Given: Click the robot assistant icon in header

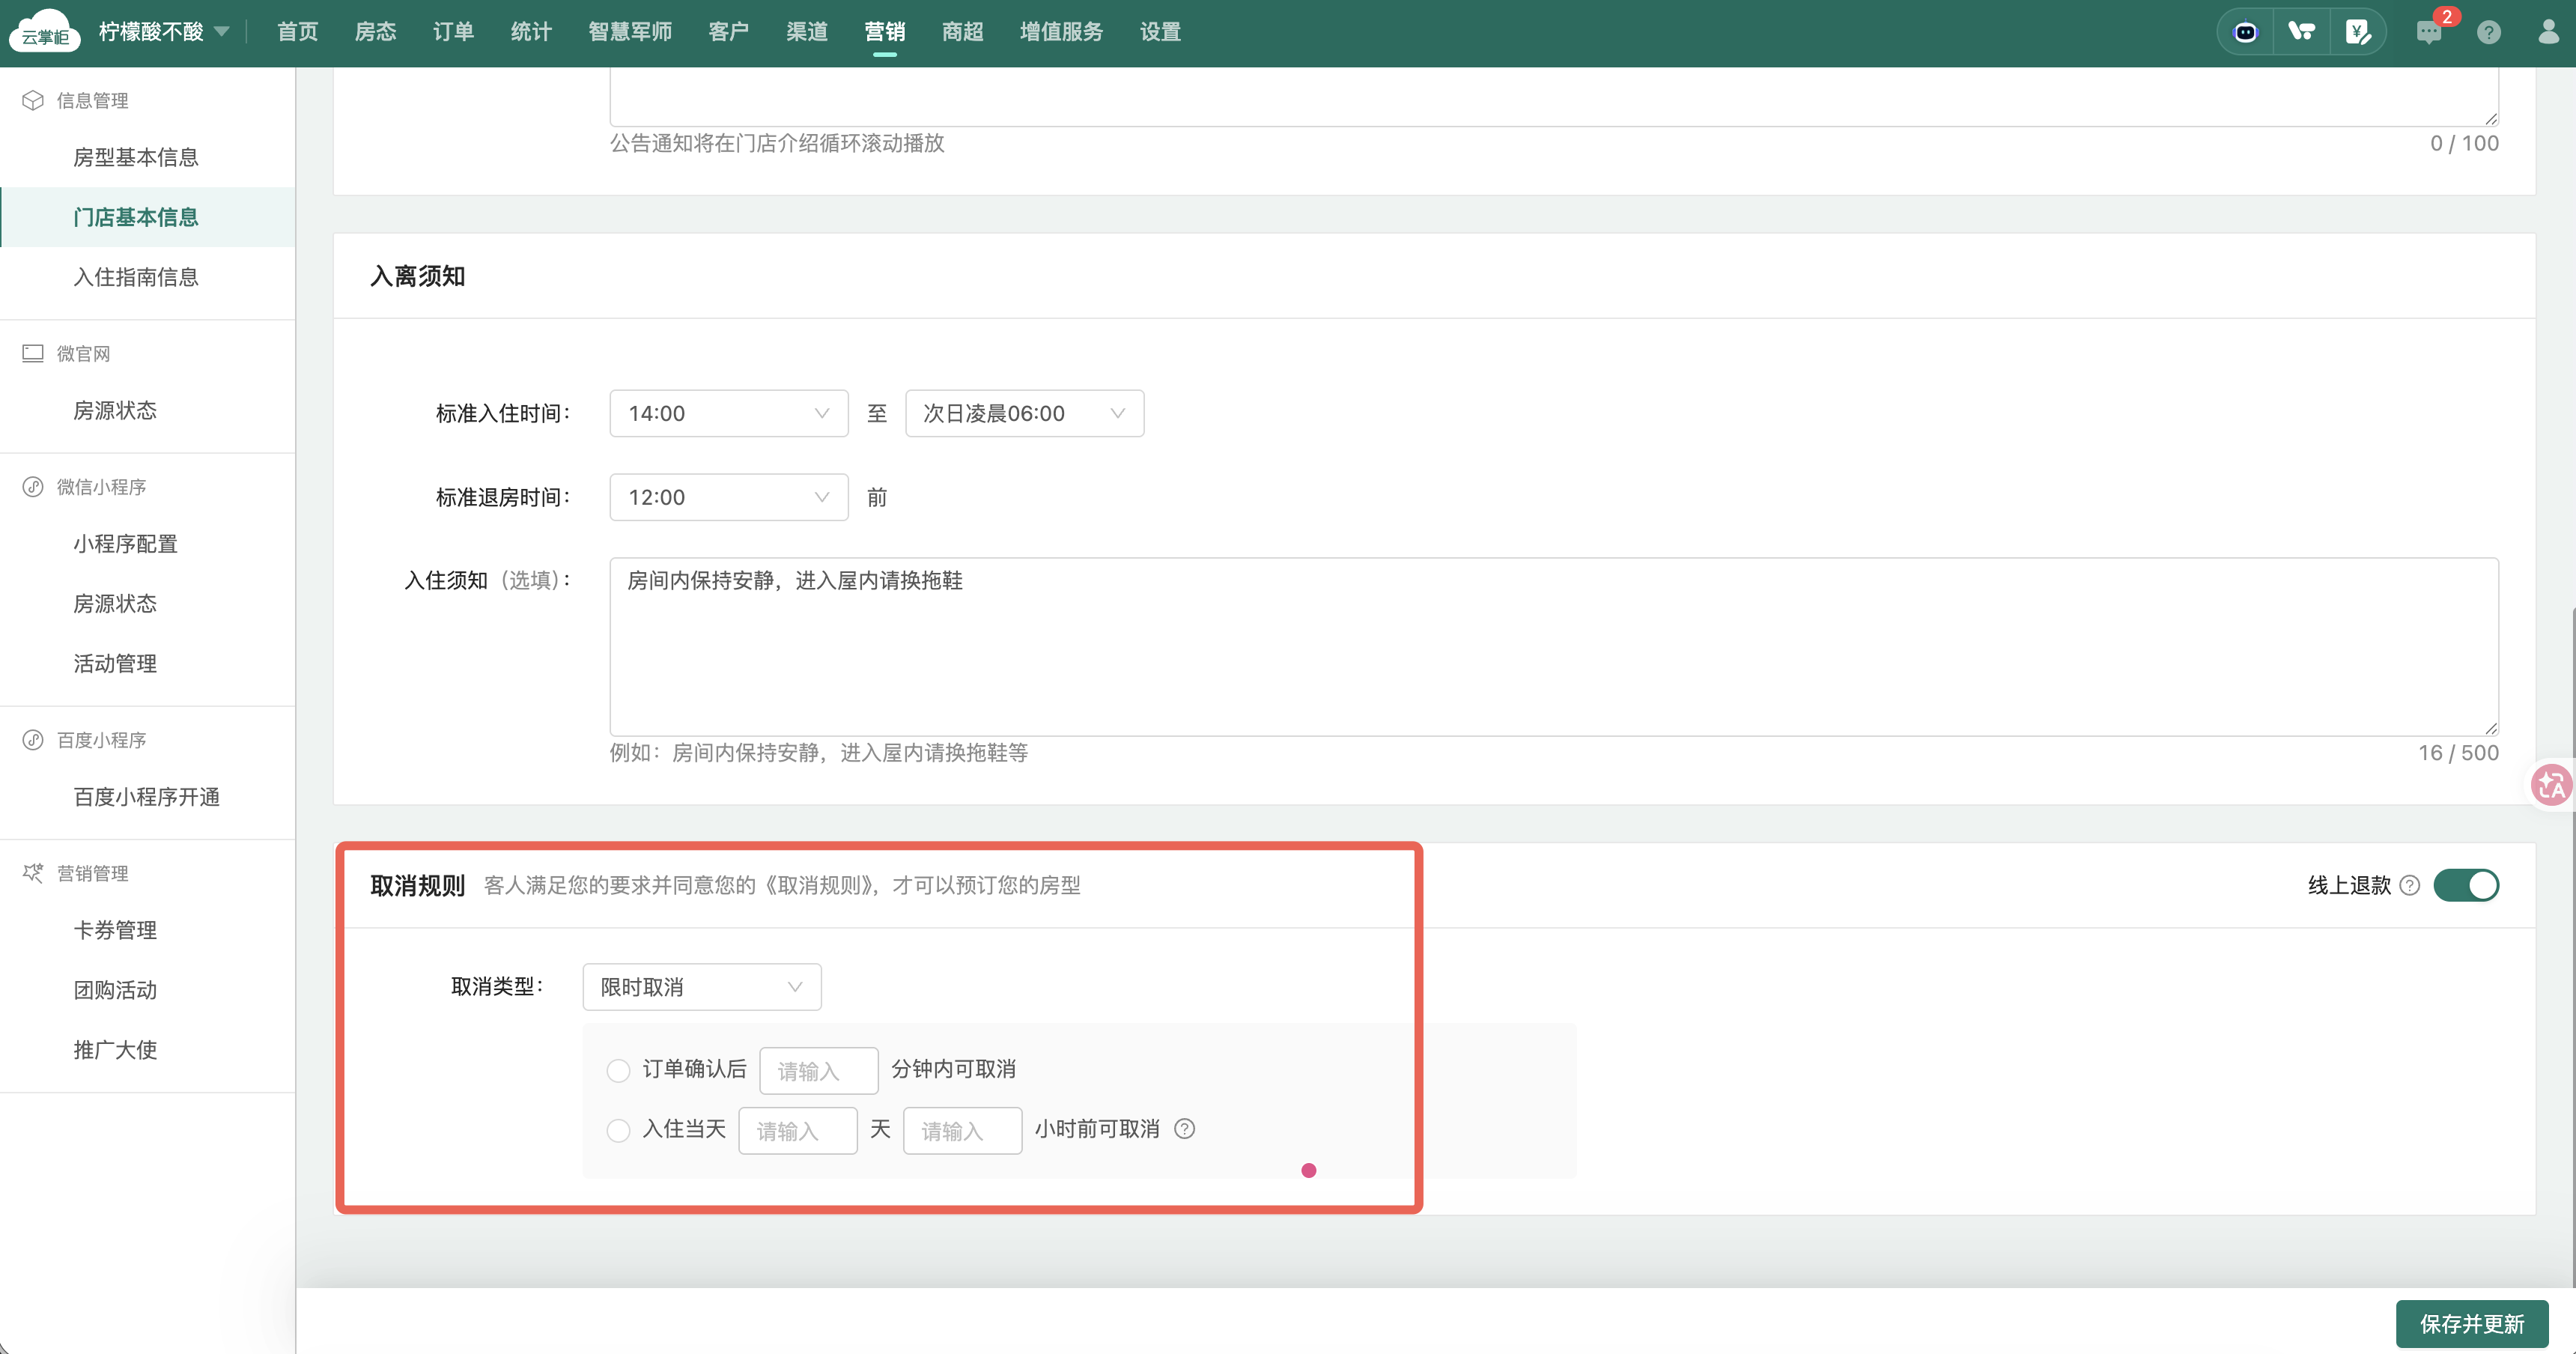Looking at the screenshot, I should click(x=2245, y=32).
